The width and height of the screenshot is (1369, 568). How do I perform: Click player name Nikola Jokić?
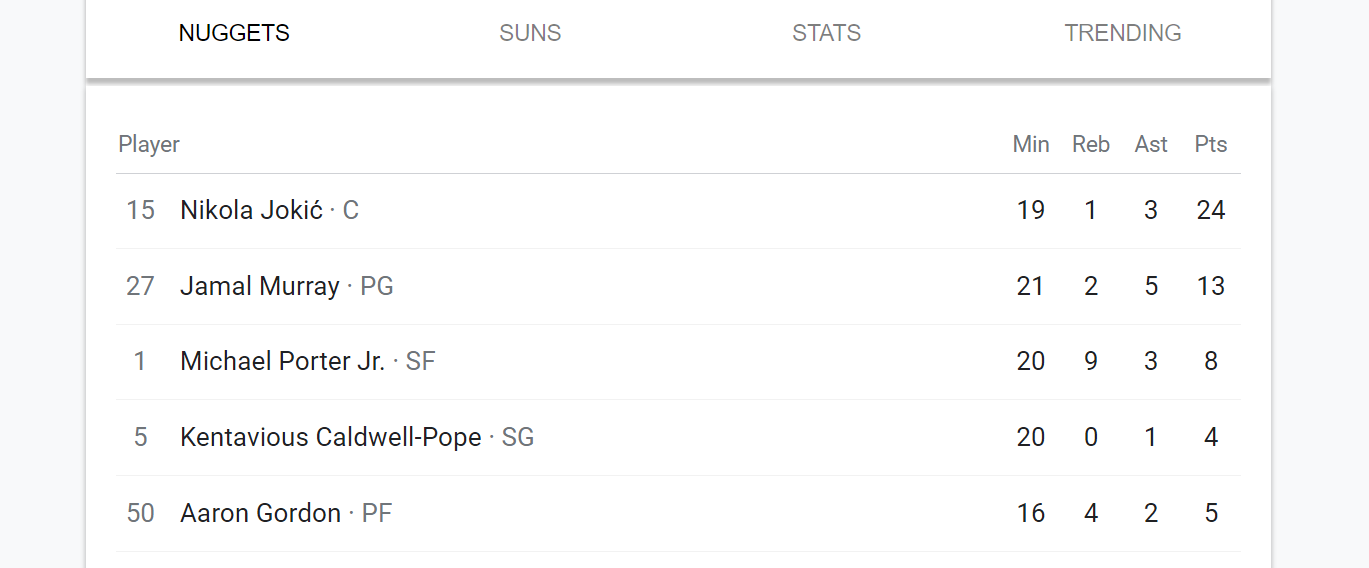click(x=251, y=210)
